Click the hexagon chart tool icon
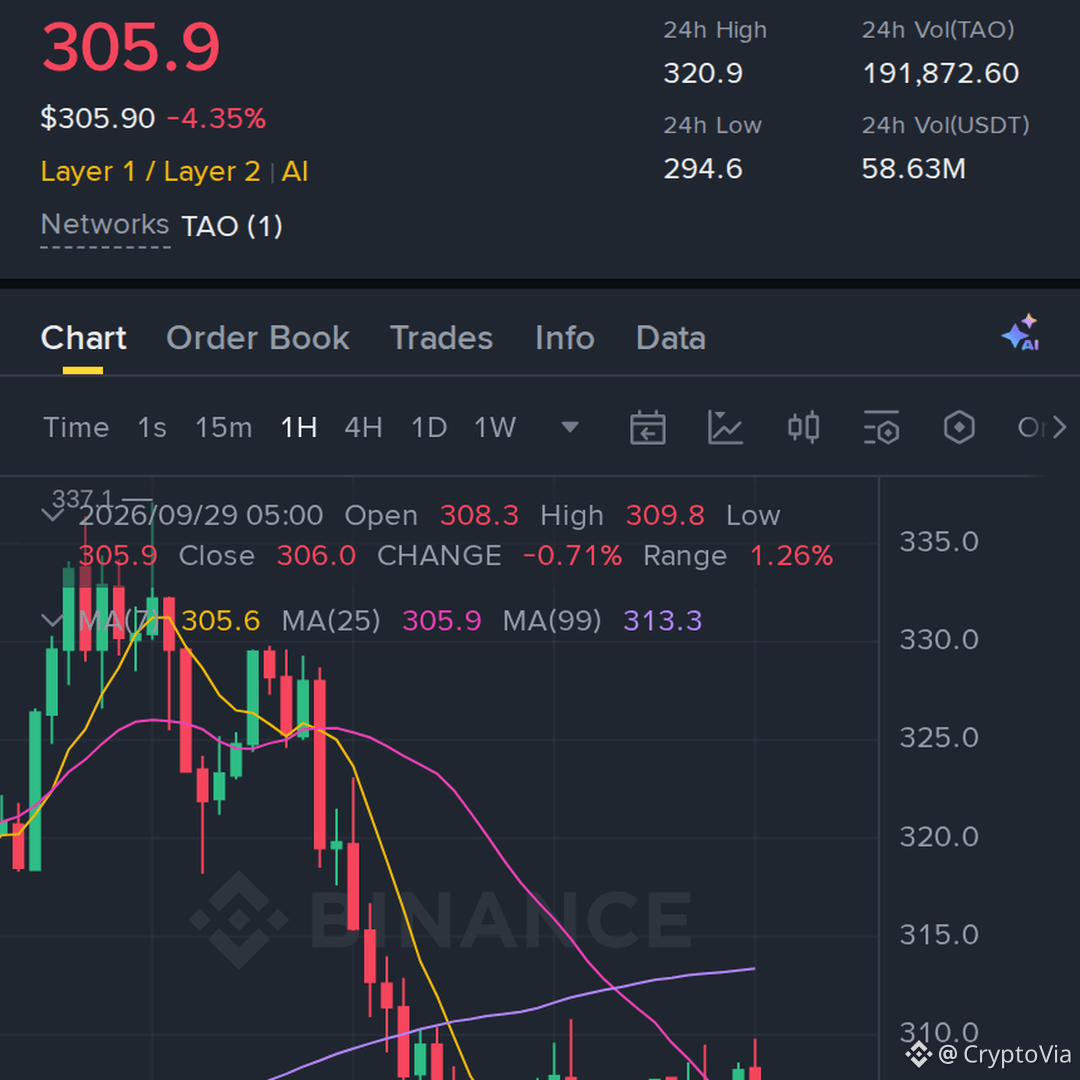 point(959,427)
